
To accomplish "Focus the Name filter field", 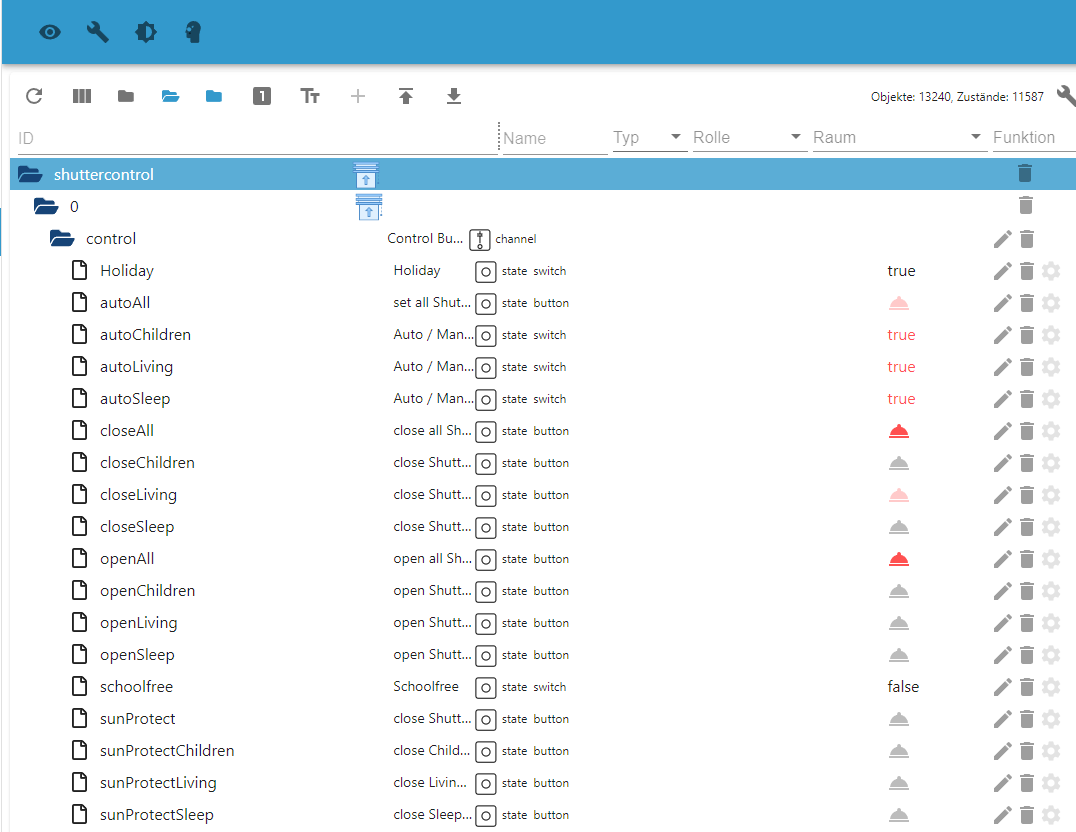I will point(554,139).
